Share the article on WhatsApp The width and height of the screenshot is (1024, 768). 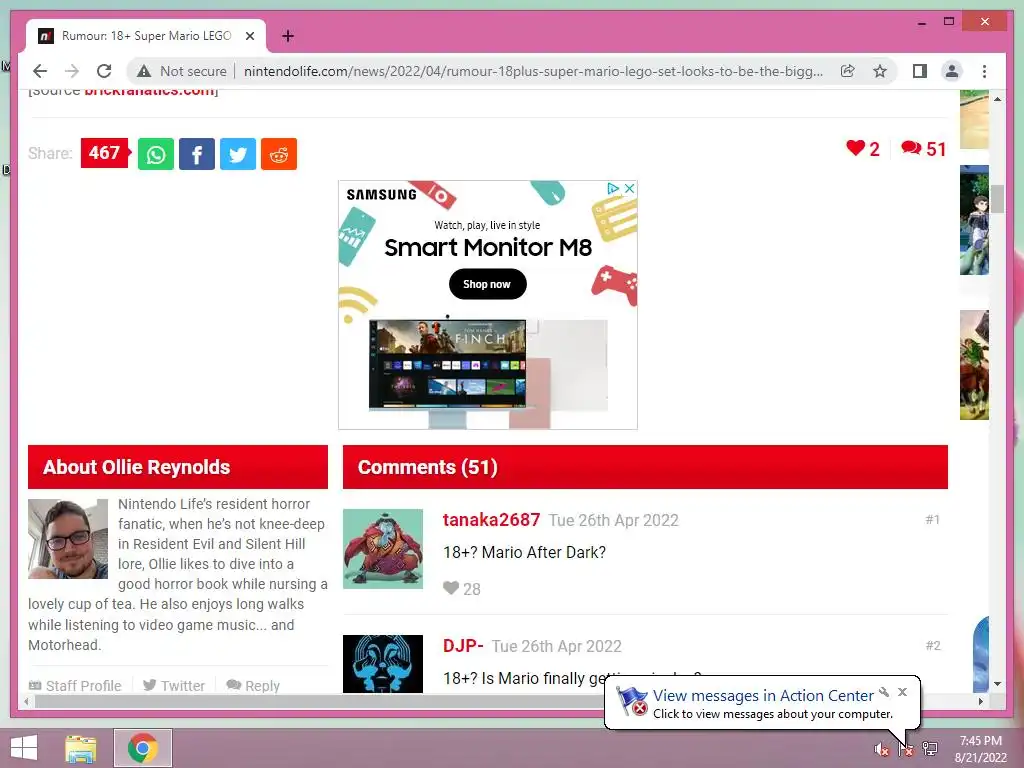[155, 154]
